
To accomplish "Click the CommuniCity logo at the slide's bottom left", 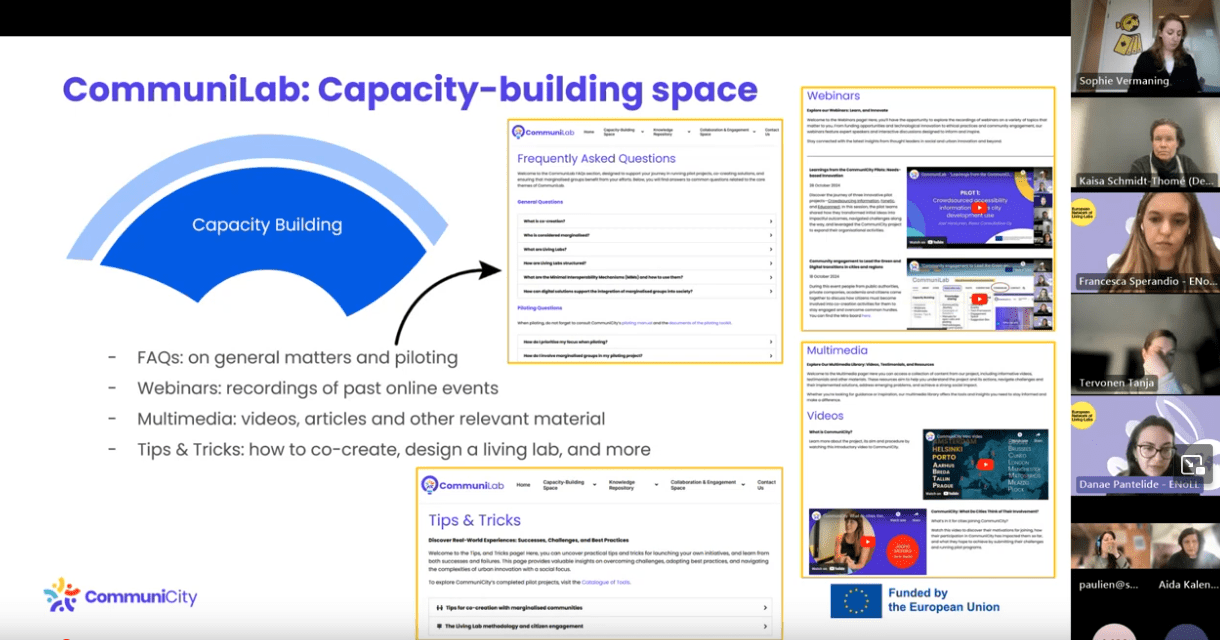I will (121, 596).
